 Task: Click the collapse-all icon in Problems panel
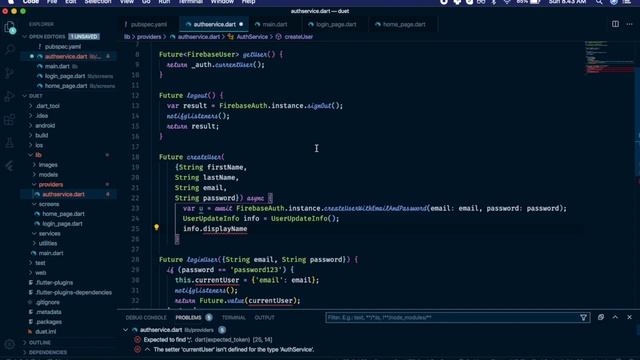601,317
